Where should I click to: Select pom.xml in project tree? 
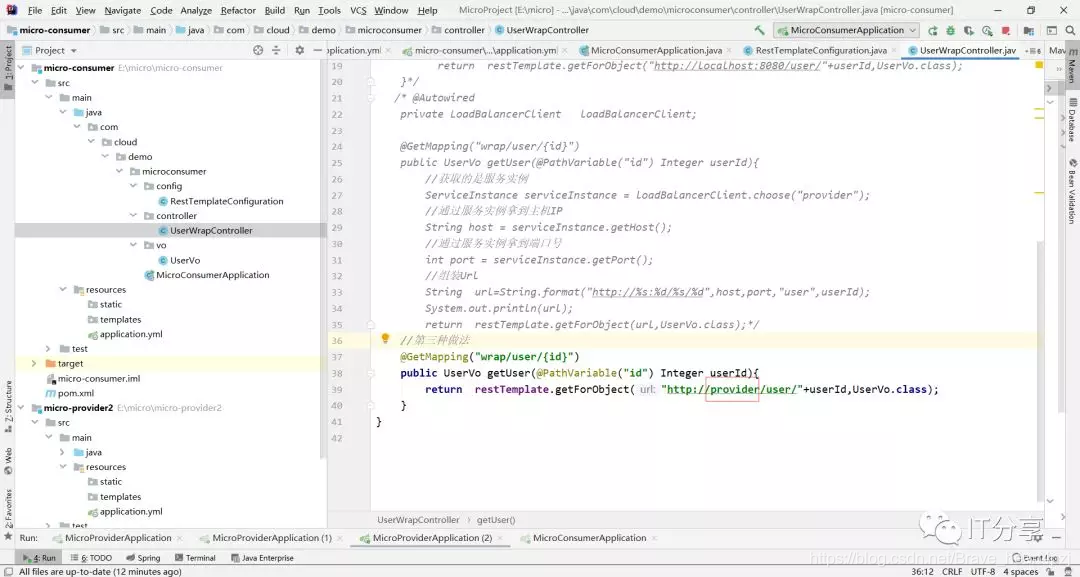(x=76, y=393)
